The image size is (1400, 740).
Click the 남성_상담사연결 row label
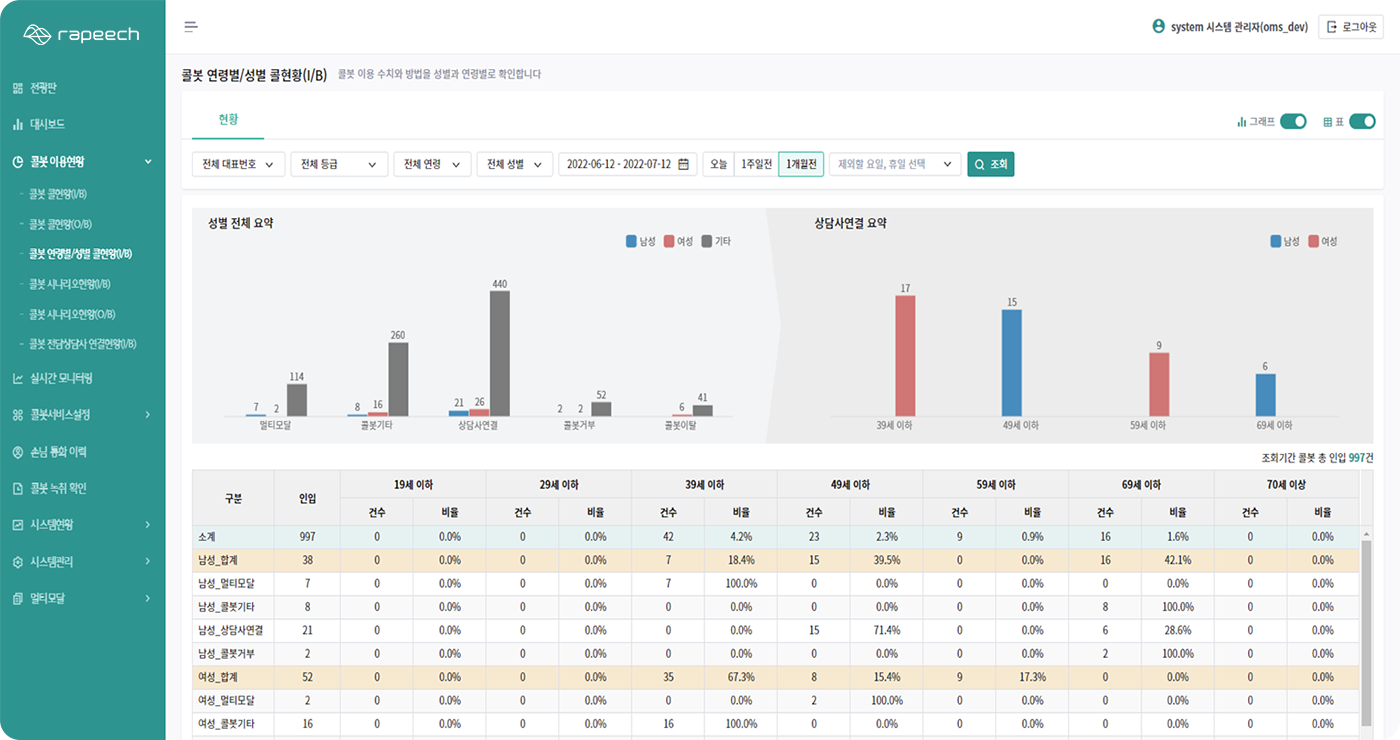coord(229,630)
